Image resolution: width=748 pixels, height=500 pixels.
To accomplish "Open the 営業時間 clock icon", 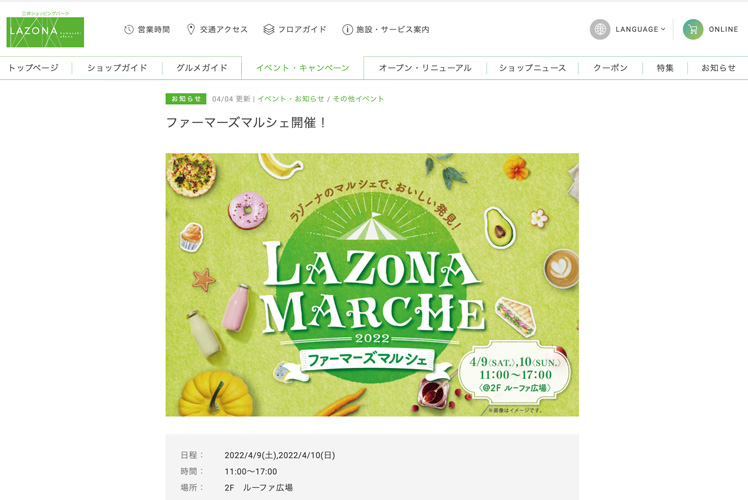I will [x=128, y=30].
